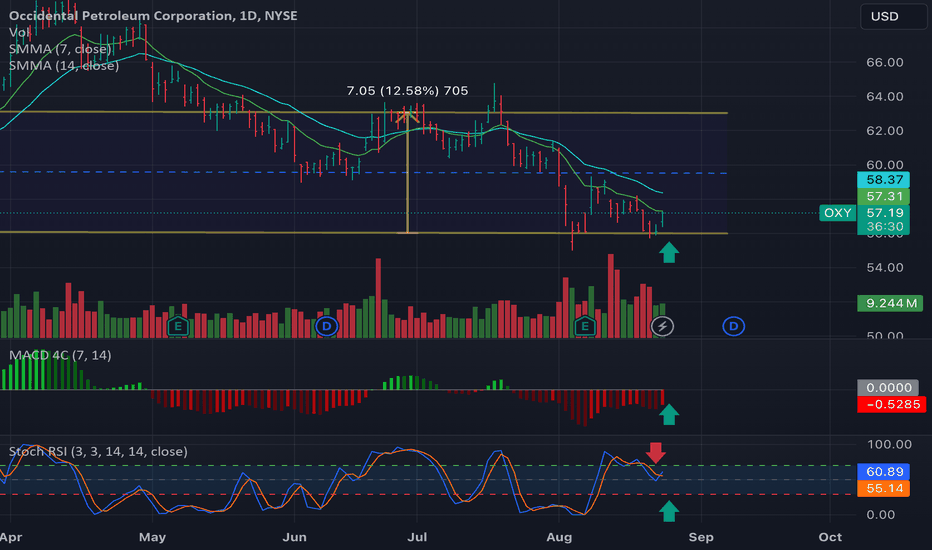Click the 66.00 price axis label
932x550 pixels.
[884, 62]
